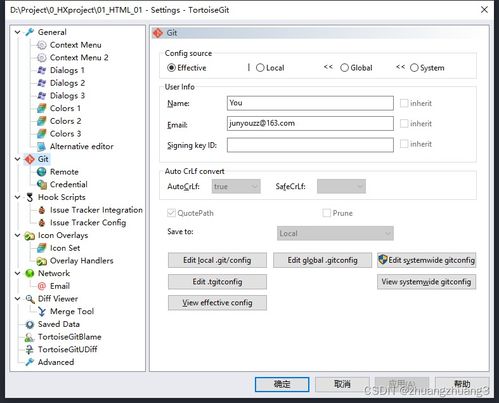This screenshot has height=403, width=499.
Task: Select the Local config source radio
Action: pos(260,68)
